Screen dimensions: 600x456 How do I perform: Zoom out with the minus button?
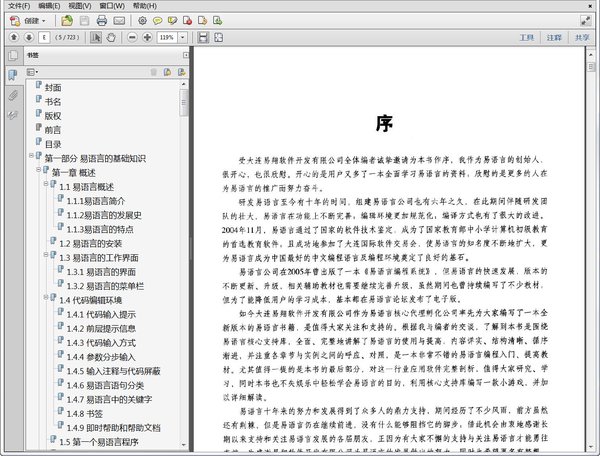coord(132,37)
